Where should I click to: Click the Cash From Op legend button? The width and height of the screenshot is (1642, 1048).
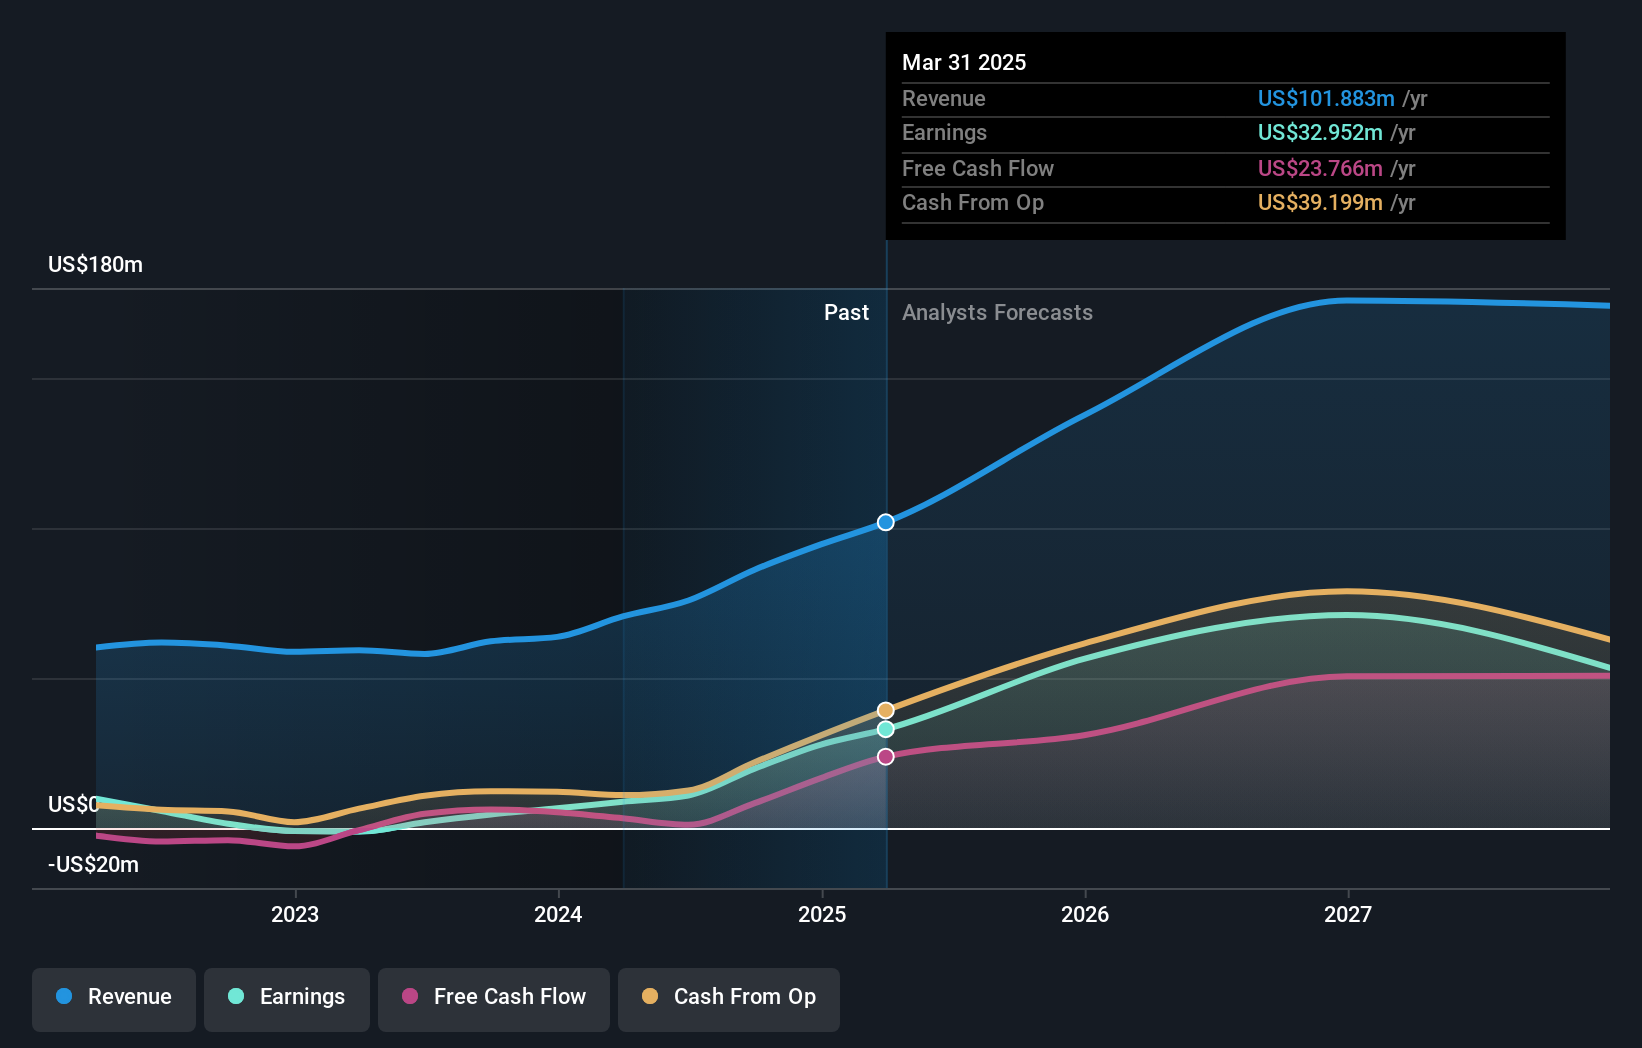coord(728,997)
